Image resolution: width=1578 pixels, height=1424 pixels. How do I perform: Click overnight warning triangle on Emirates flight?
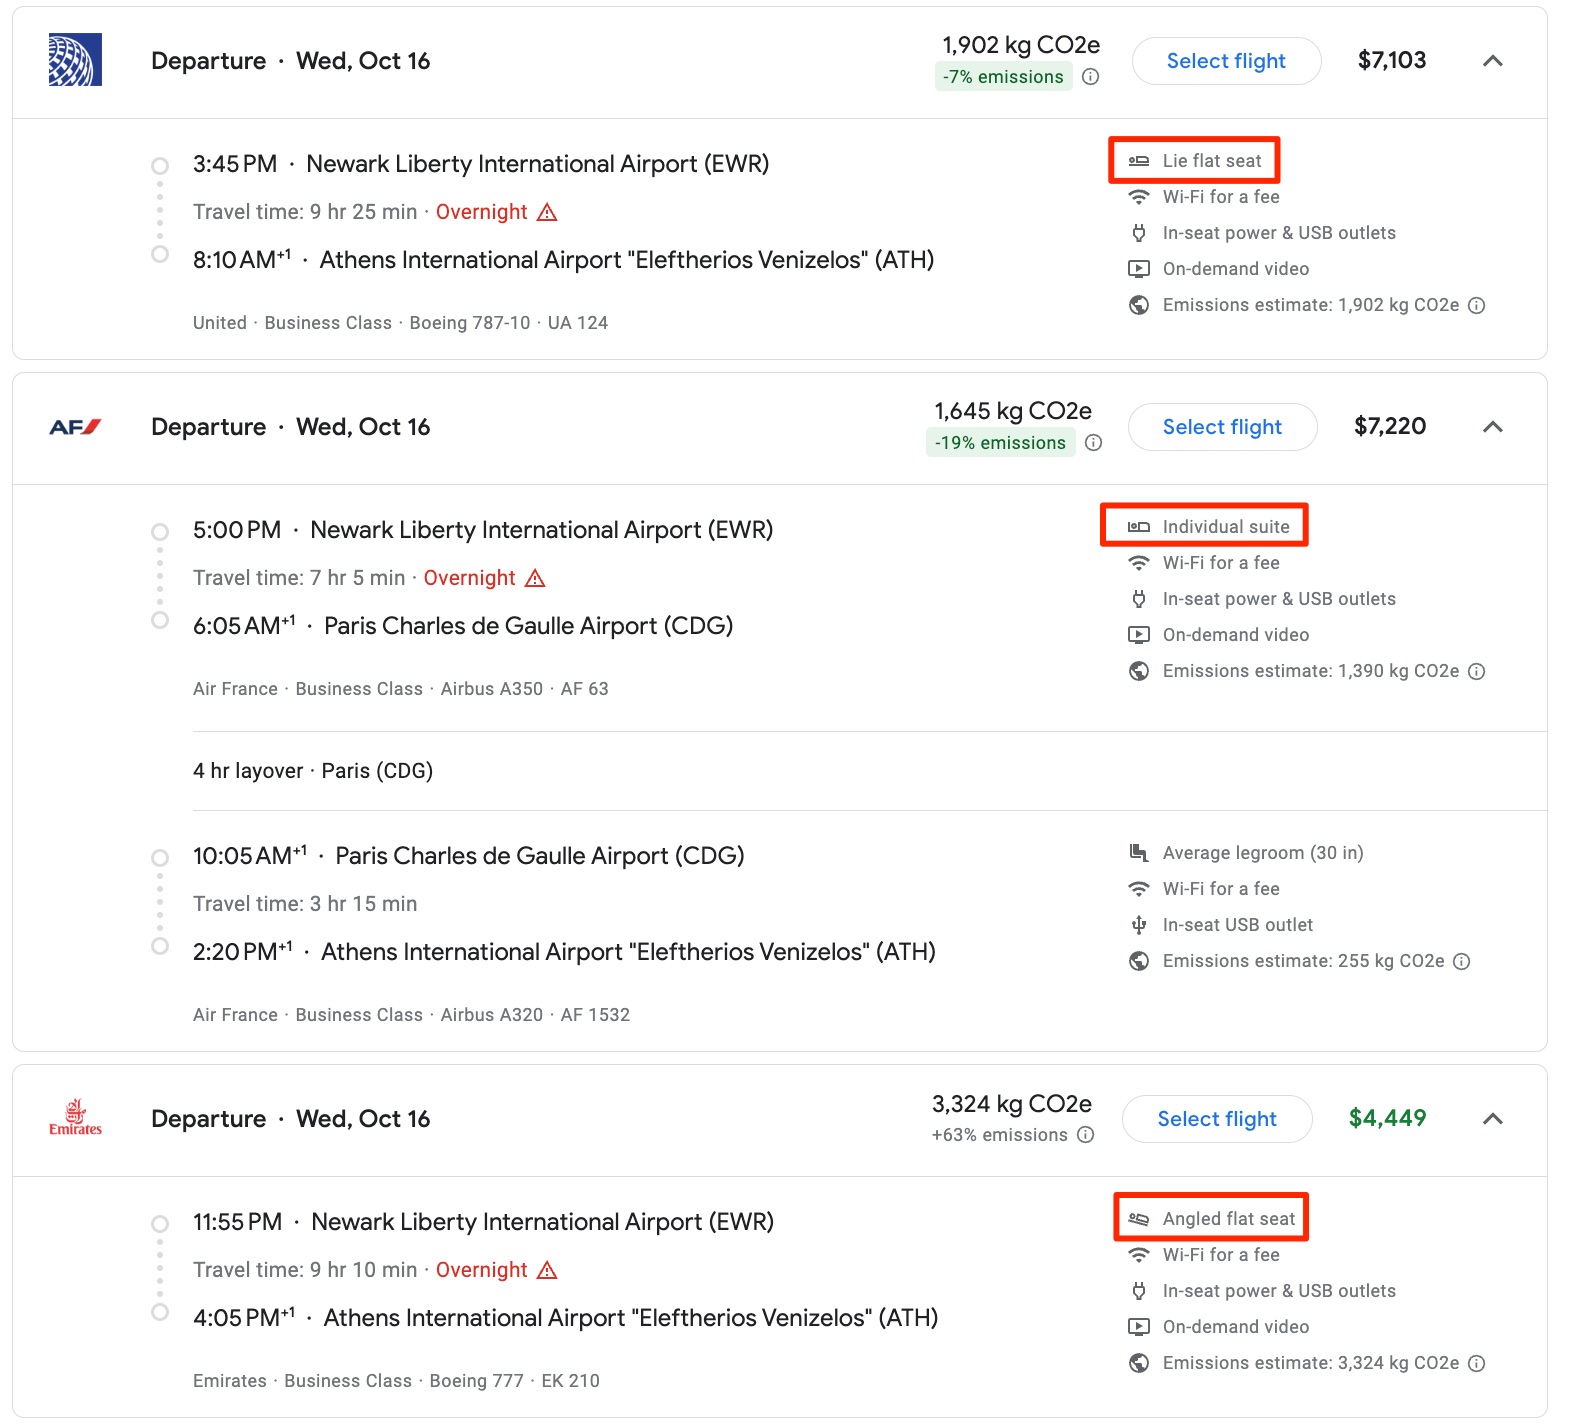547,1270
